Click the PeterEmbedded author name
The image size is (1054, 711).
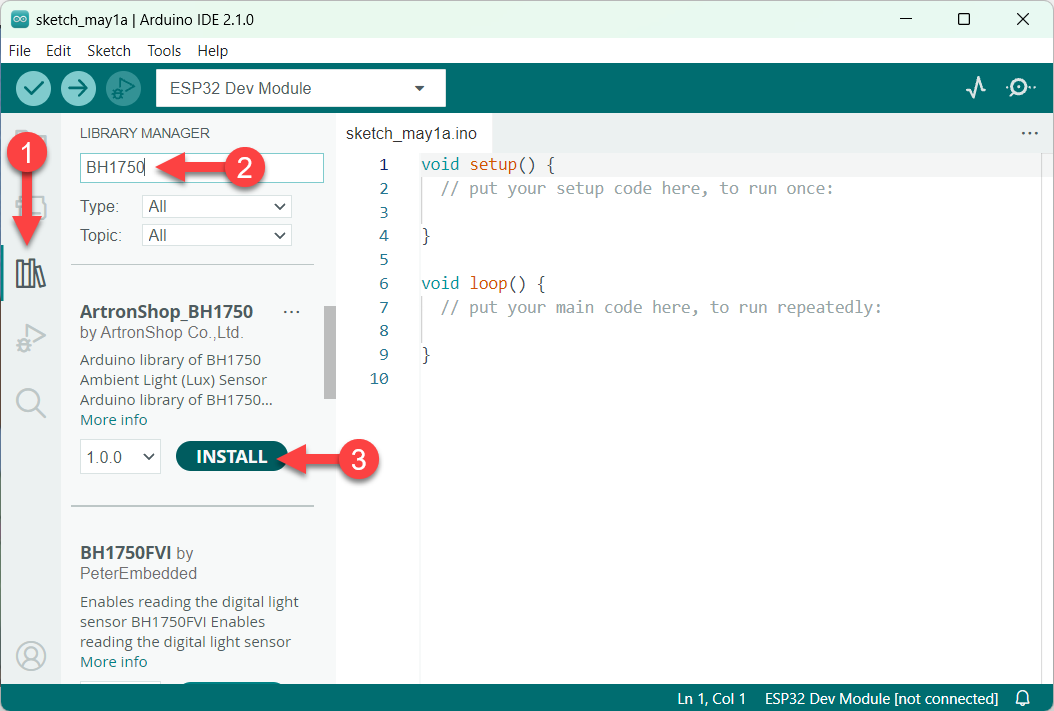138,573
